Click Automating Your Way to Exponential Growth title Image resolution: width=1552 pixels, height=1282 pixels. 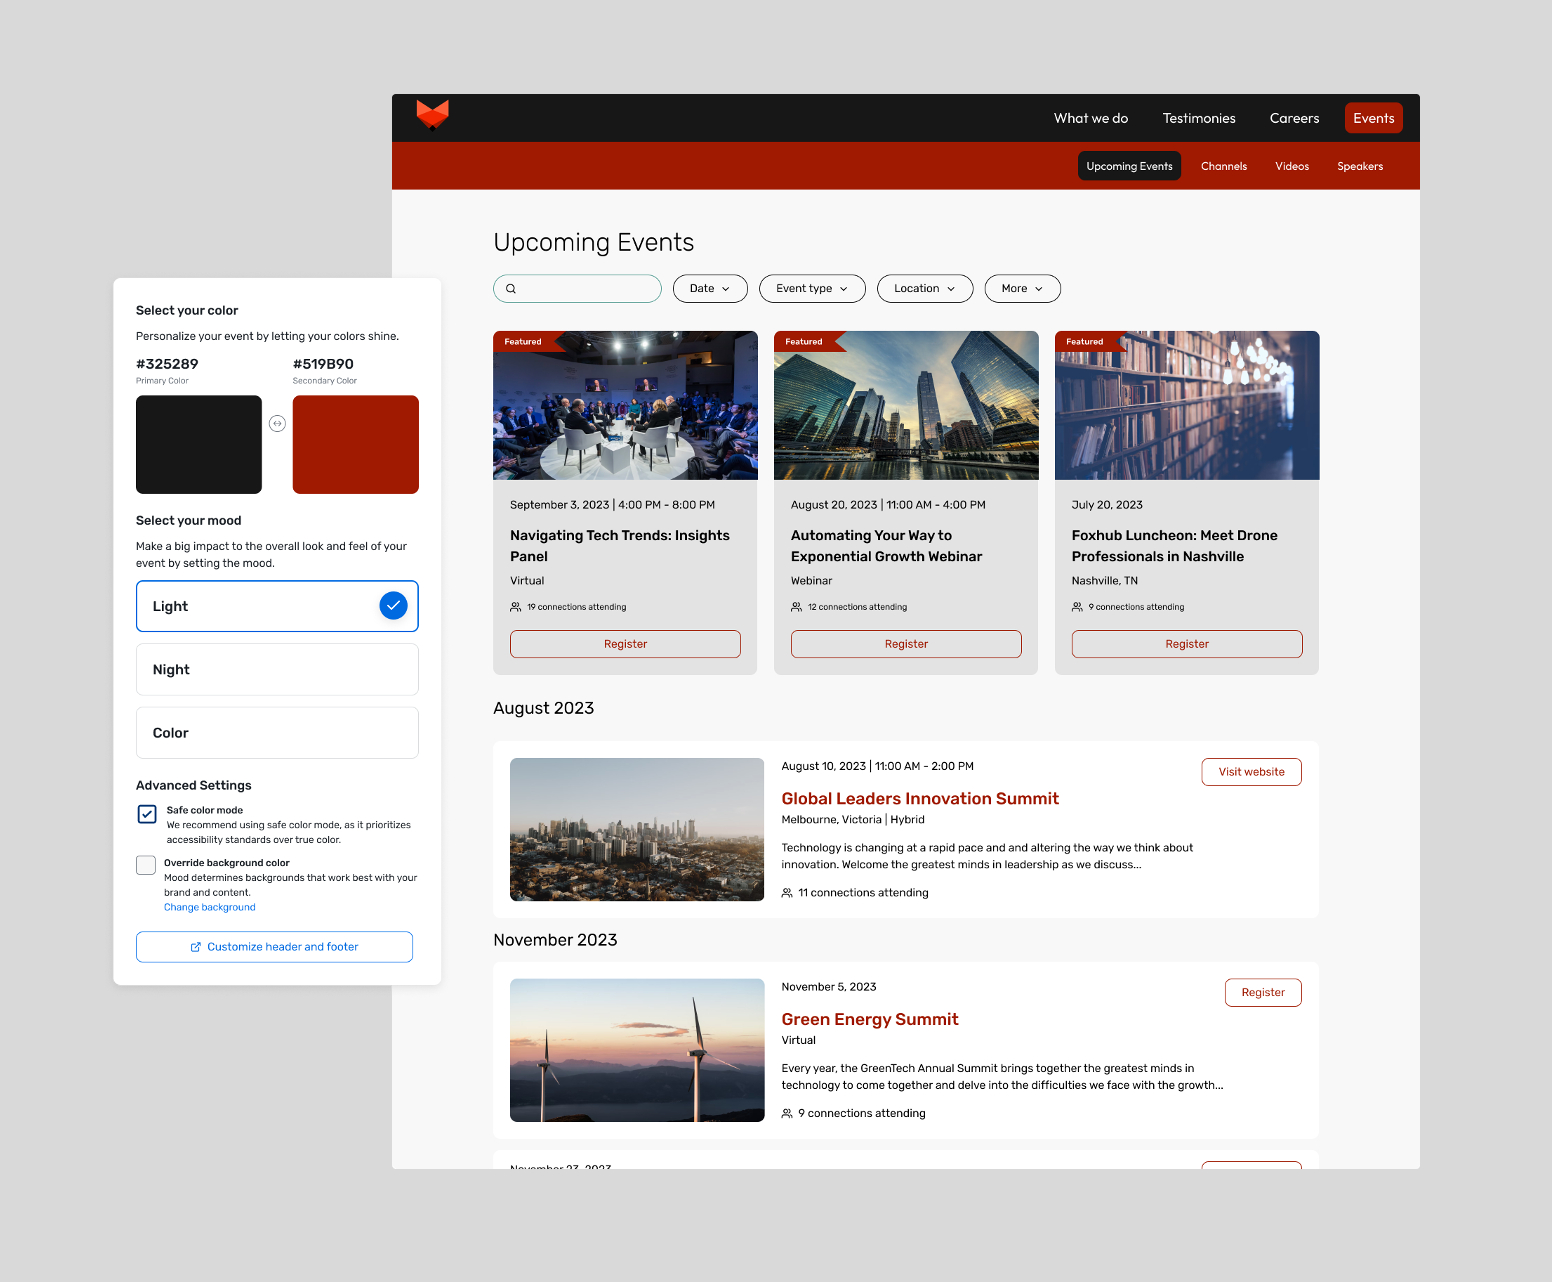(887, 546)
